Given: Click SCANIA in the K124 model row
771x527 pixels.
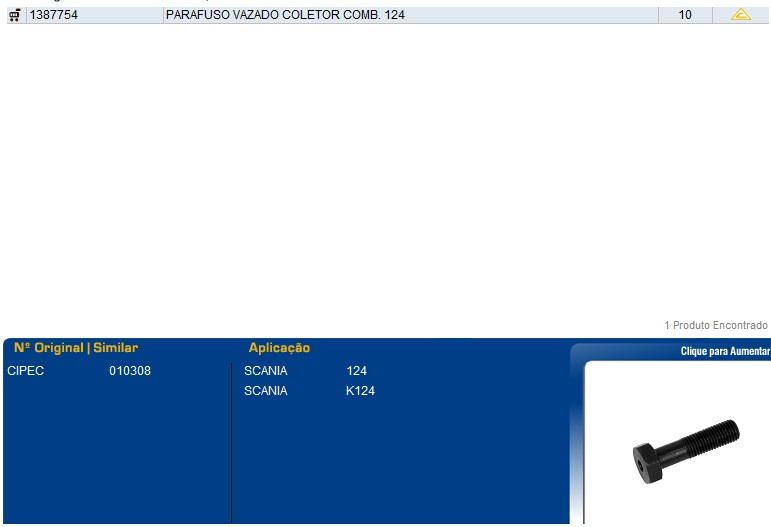Looking at the screenshot, I should click(265, 391).
